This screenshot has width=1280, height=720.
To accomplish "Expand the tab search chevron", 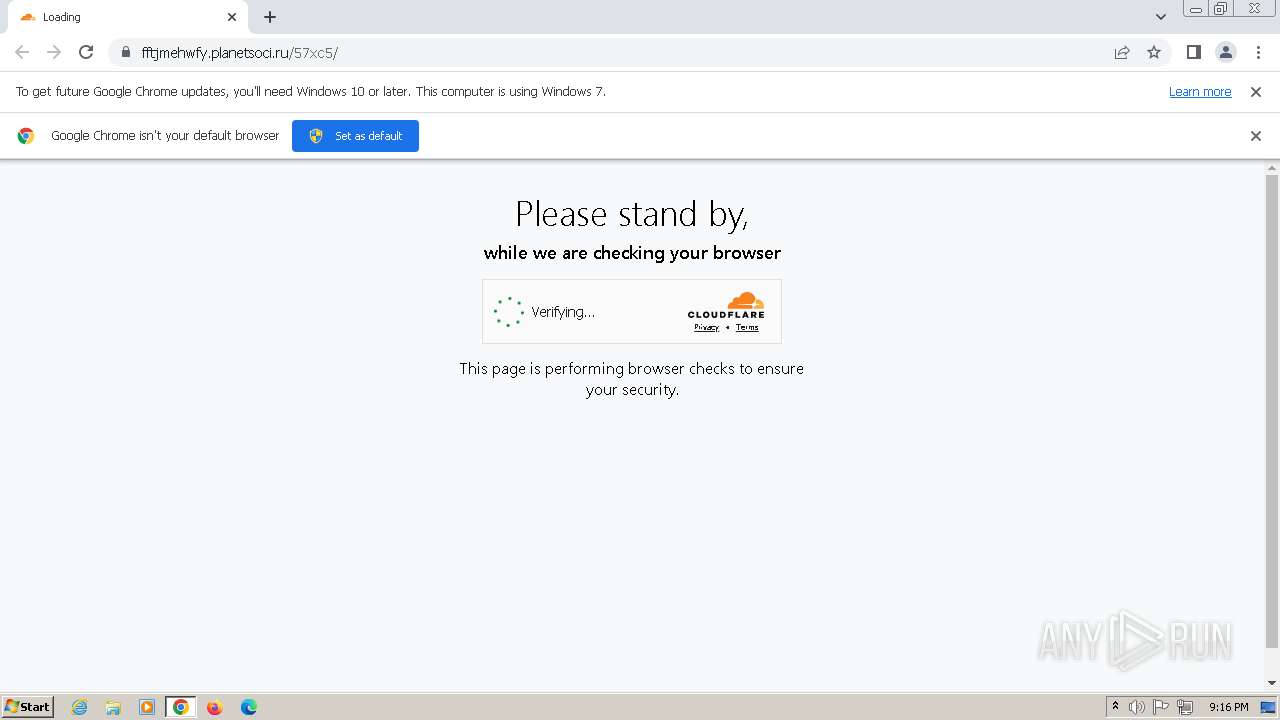I will click(1160, 17).
